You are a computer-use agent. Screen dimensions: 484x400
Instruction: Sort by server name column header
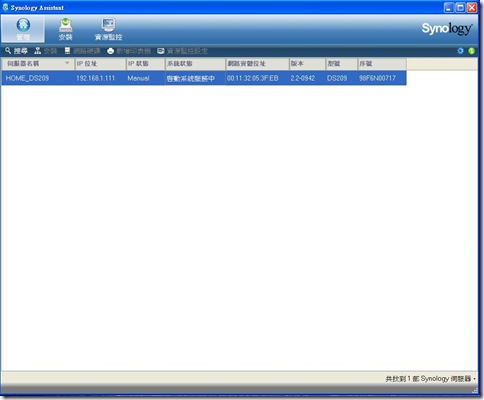(38, 63)
